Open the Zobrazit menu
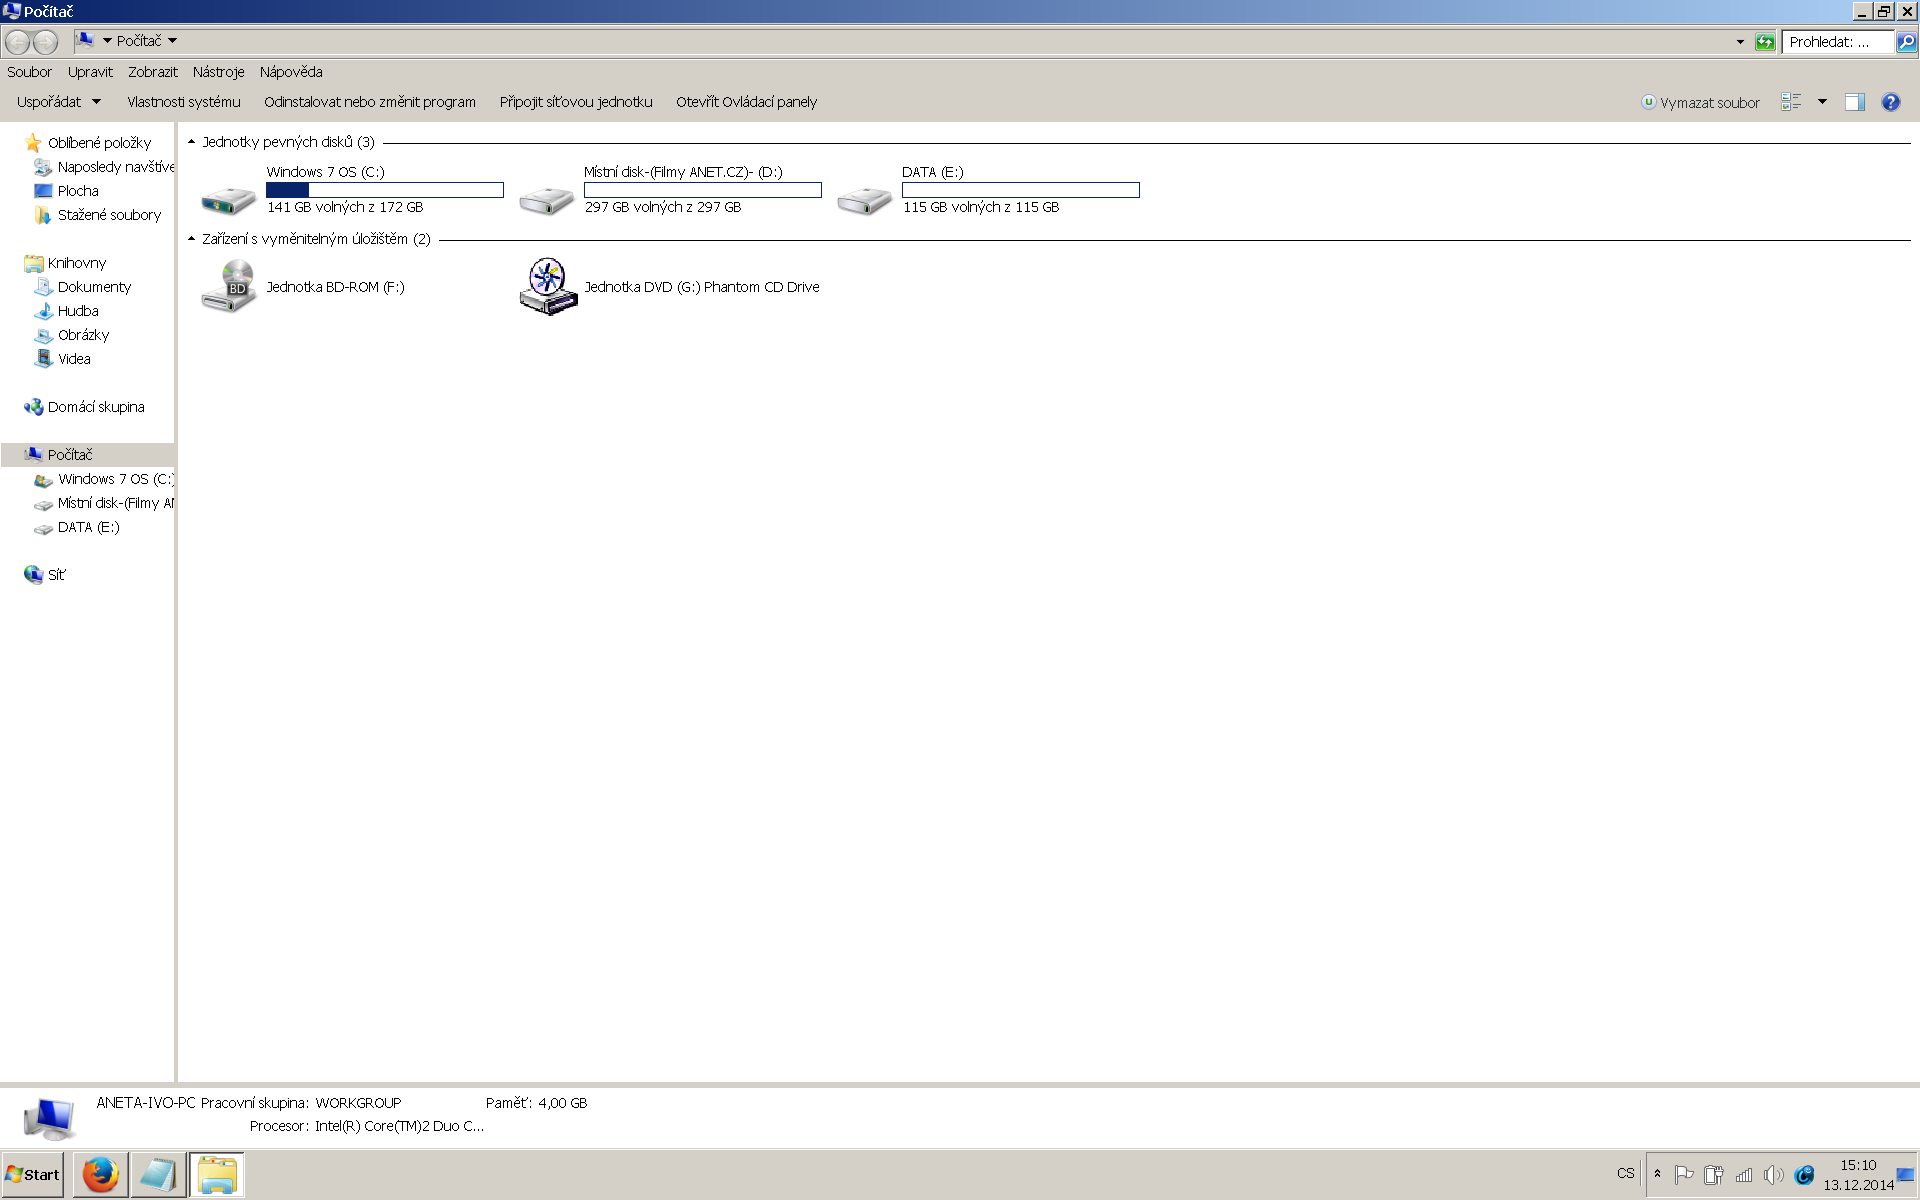The image size is (1920, 1200). tap(152, 72)
